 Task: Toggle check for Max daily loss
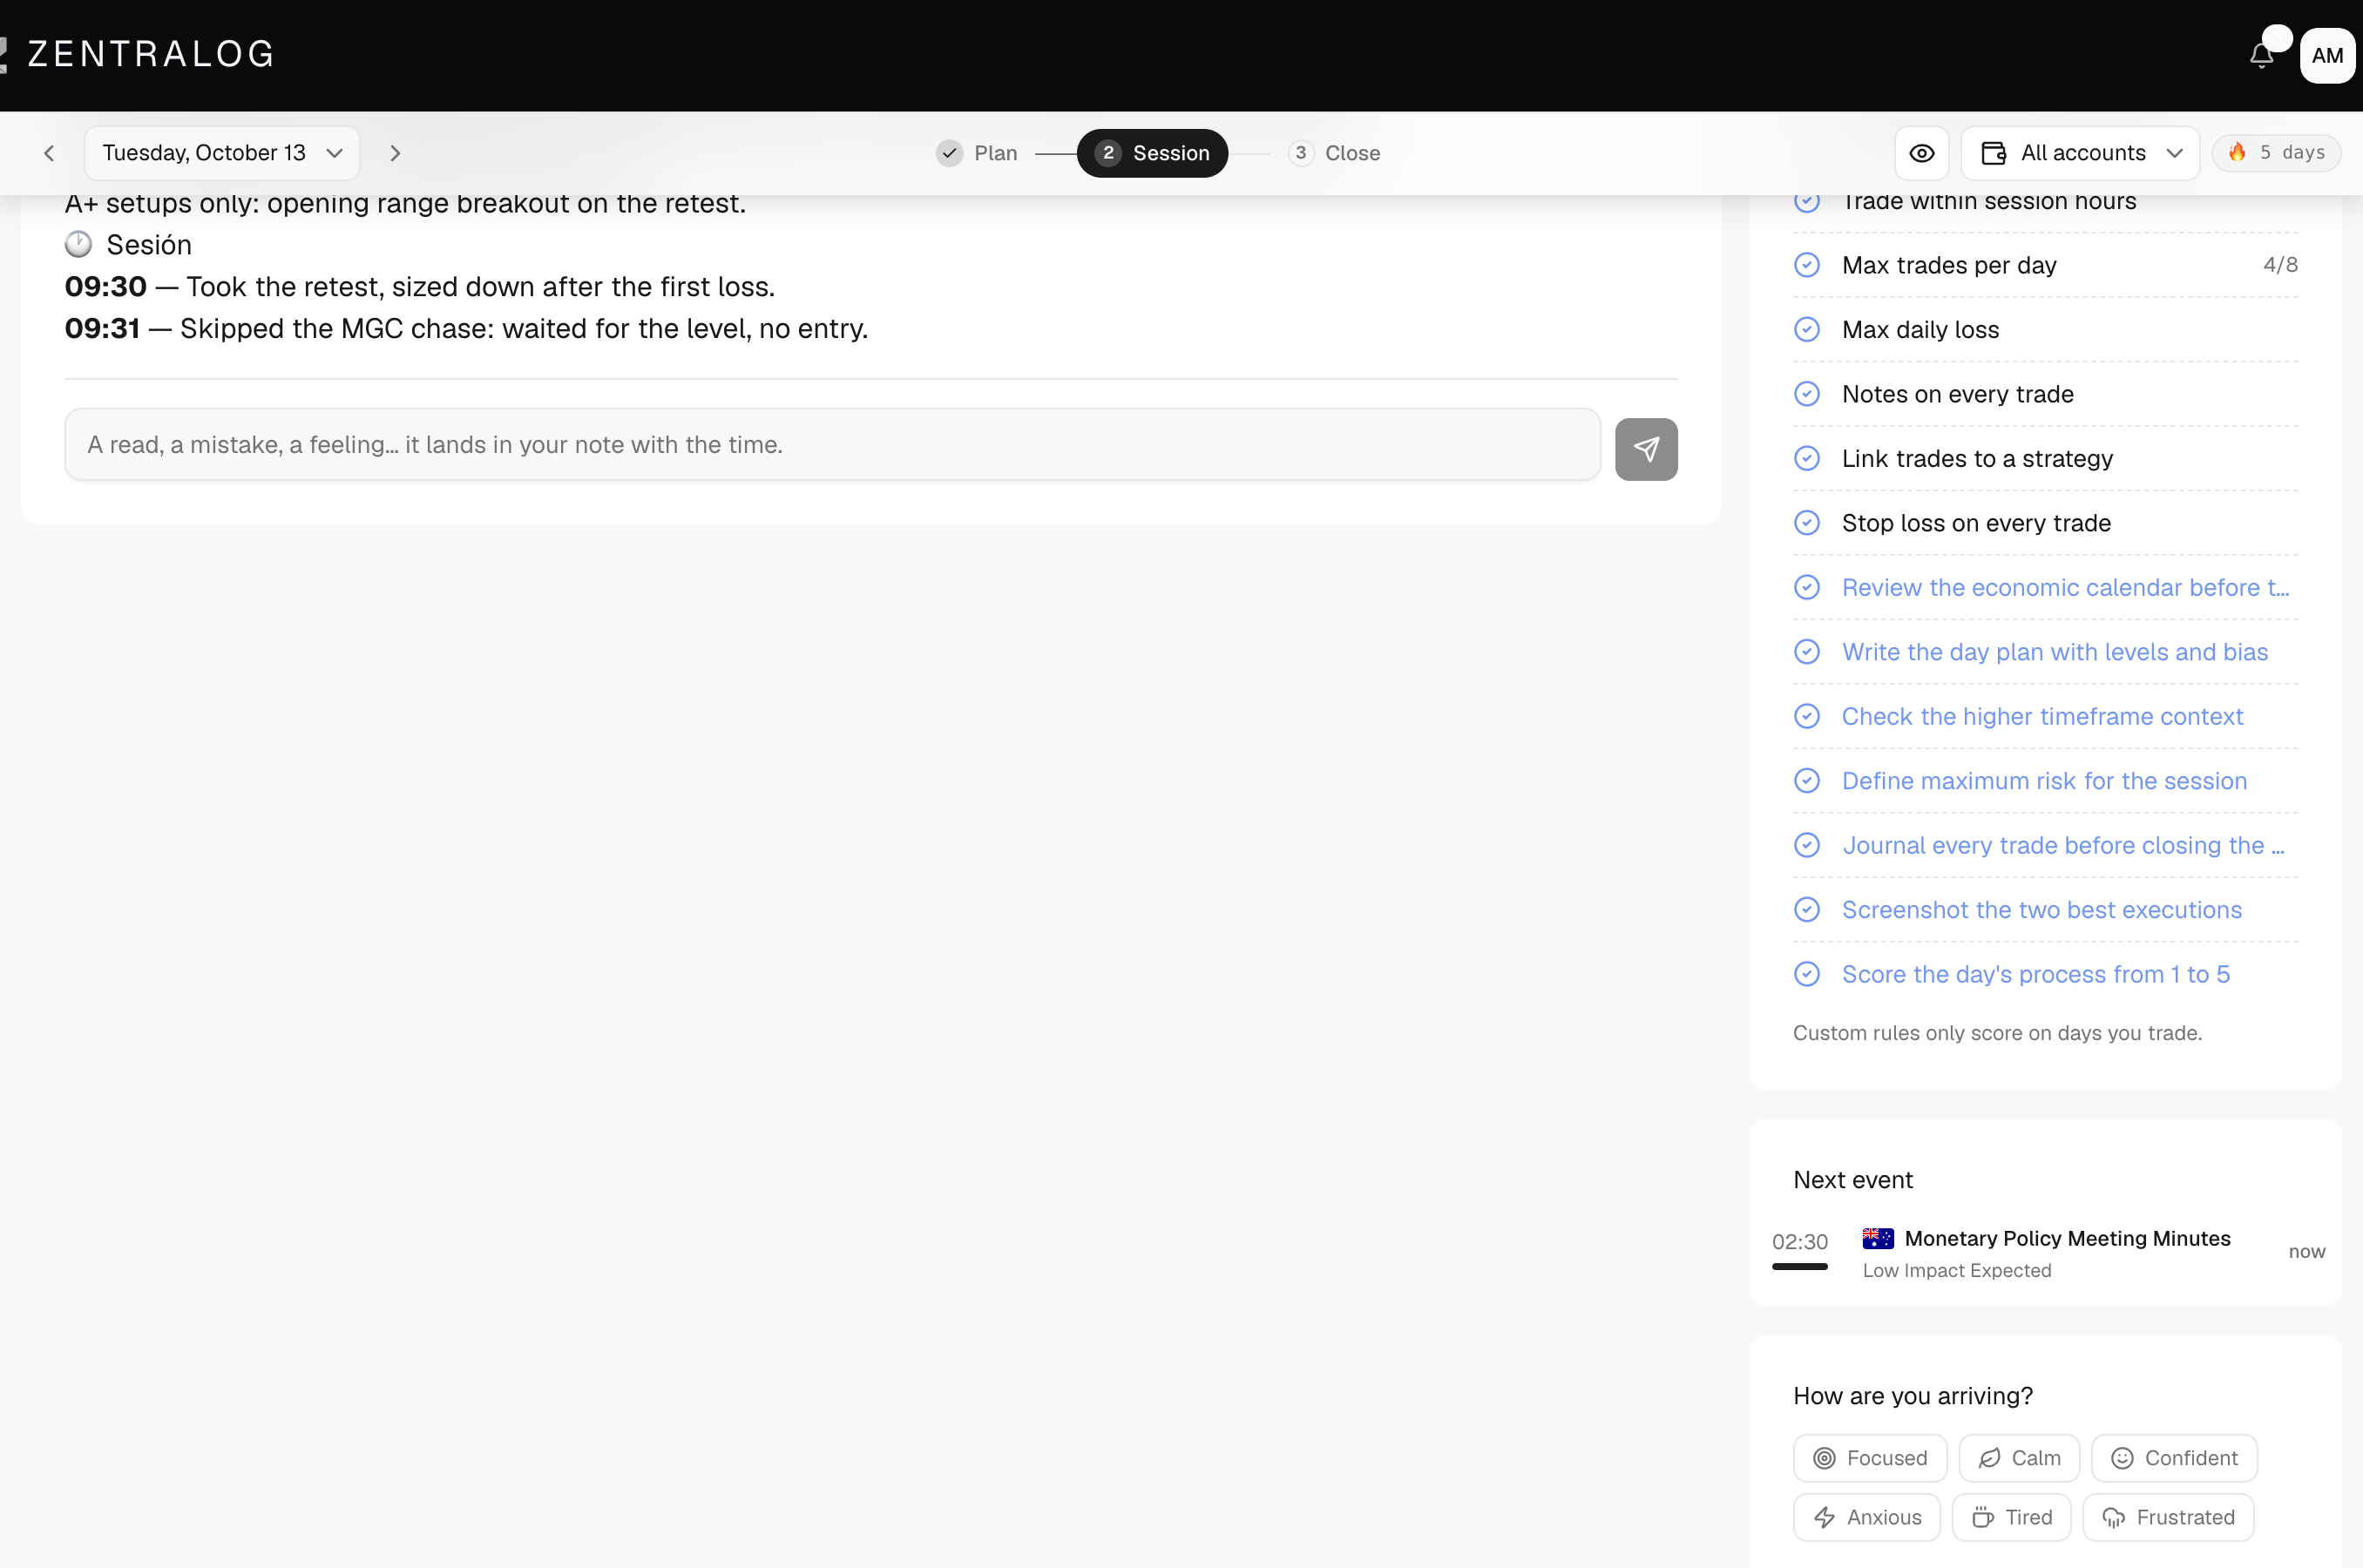click(1806, 330)
